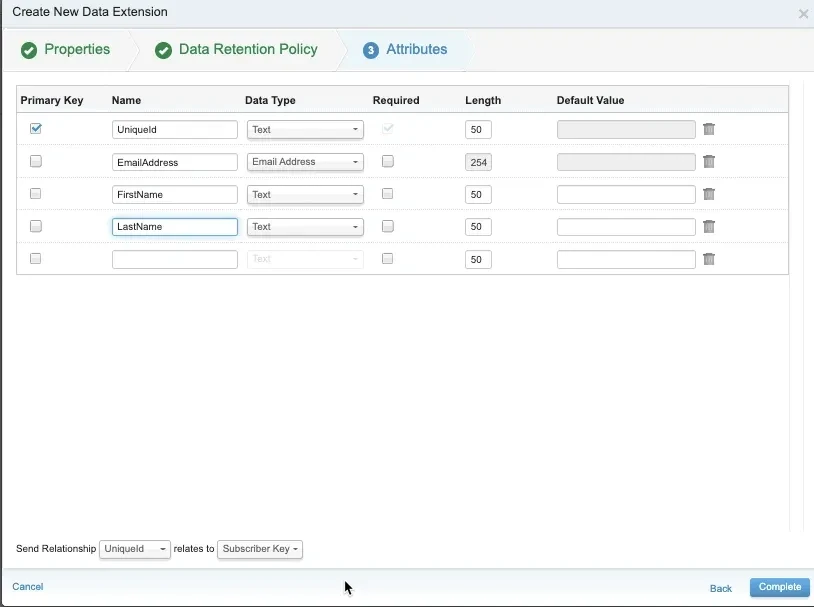
Task: Click the UniqueId name field
Action: click(x=174, y=129)
